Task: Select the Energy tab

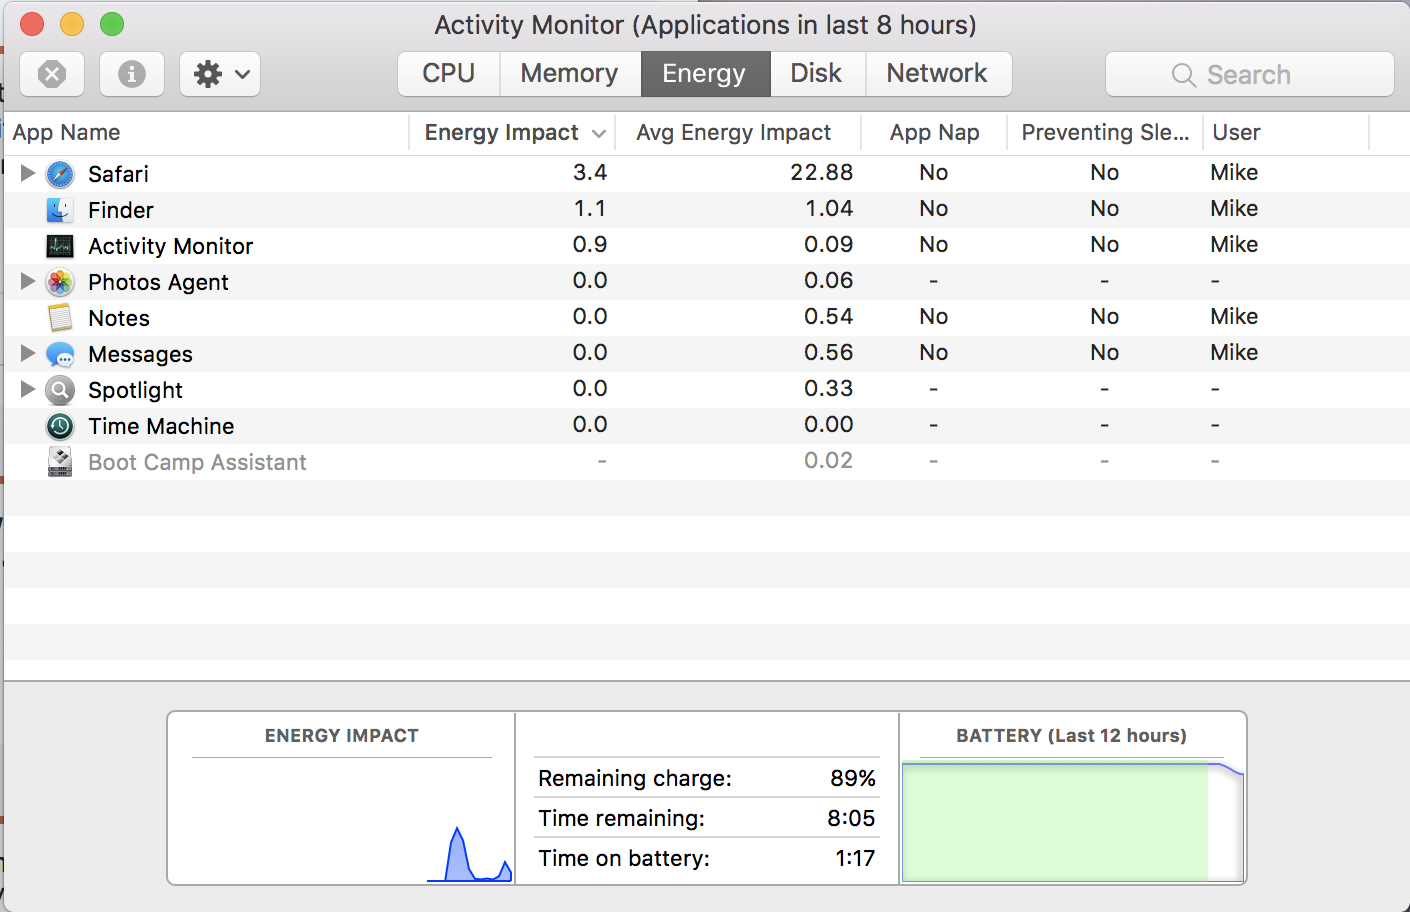Action: point(705,74)
